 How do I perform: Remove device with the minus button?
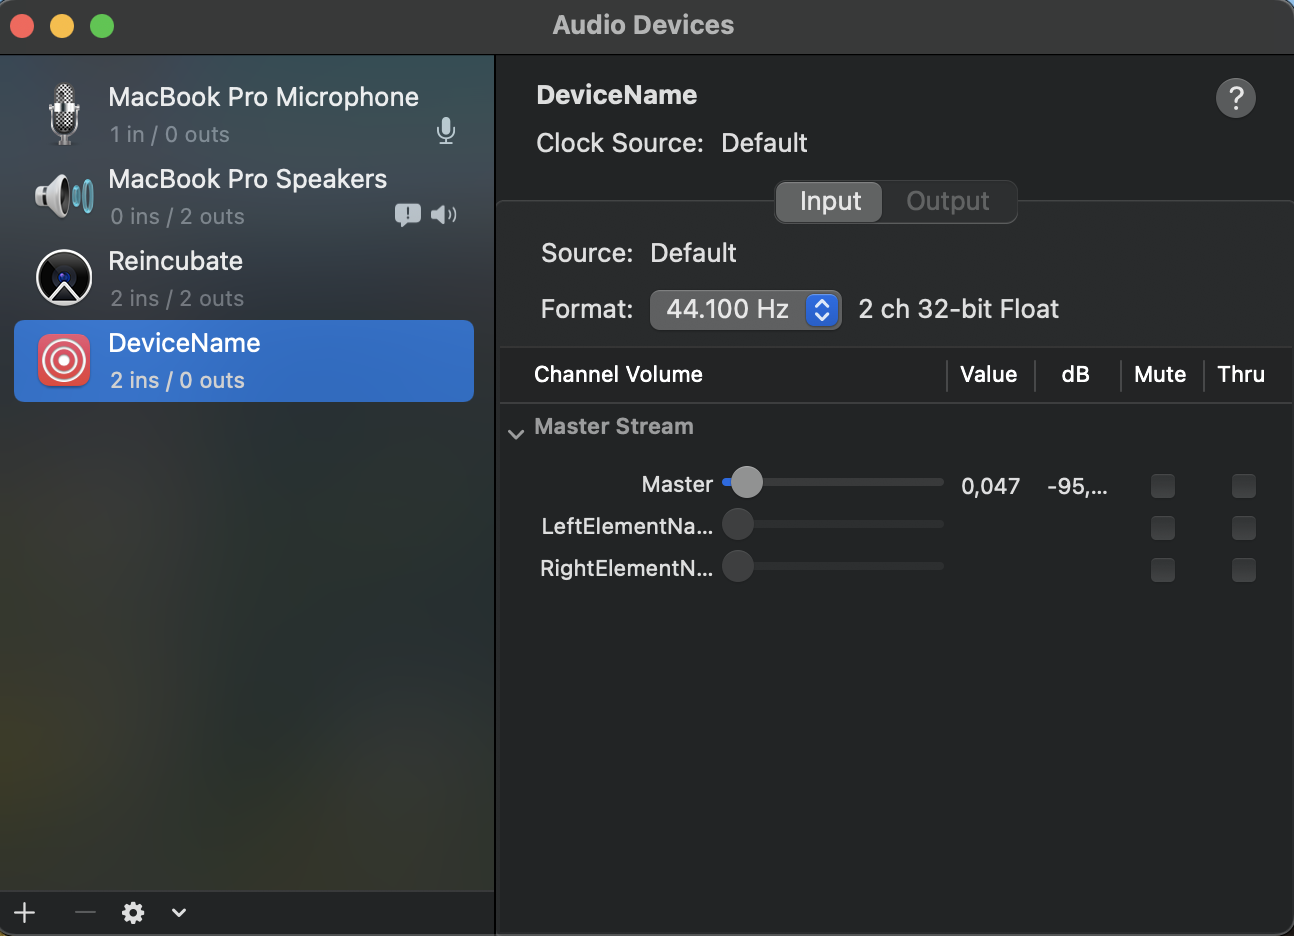point(85,912)
